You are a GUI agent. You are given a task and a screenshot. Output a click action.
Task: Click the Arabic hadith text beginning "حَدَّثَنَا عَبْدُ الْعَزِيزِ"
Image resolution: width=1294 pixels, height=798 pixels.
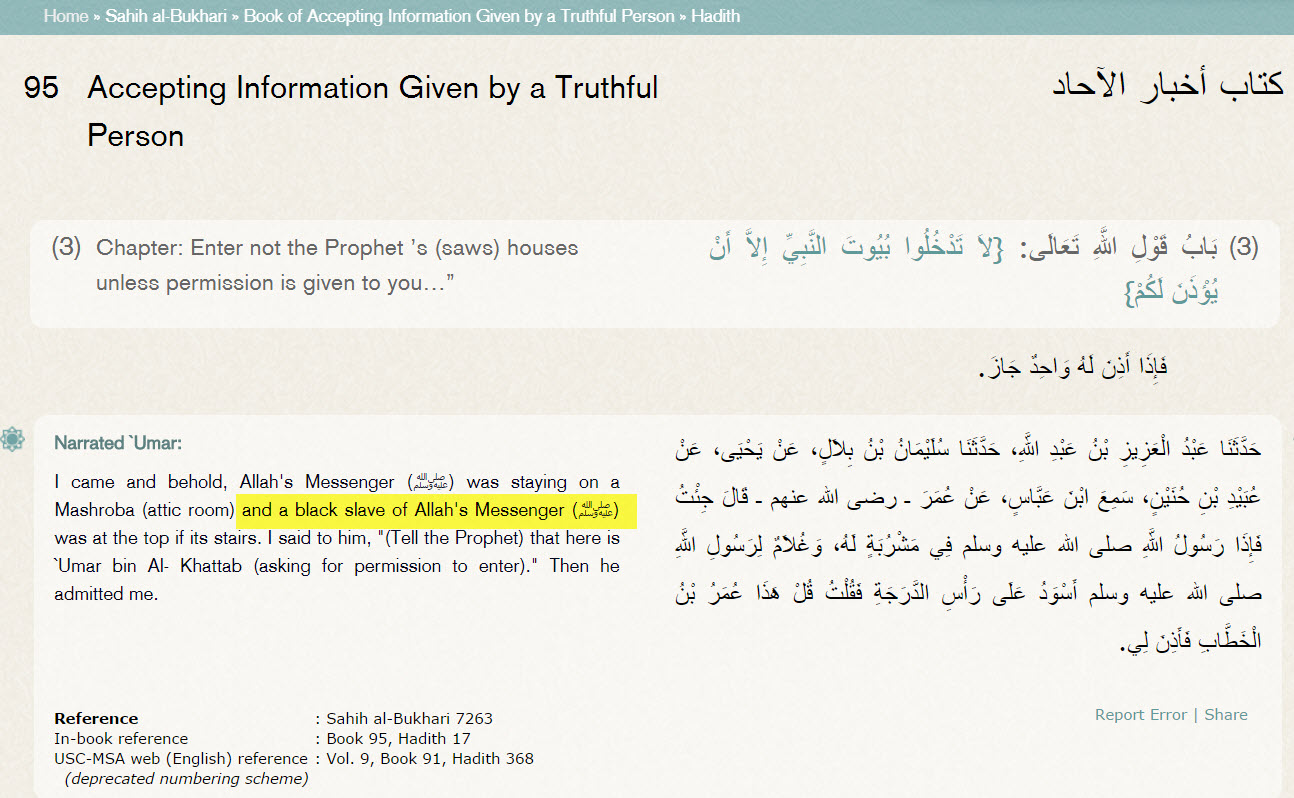[966, 546]
